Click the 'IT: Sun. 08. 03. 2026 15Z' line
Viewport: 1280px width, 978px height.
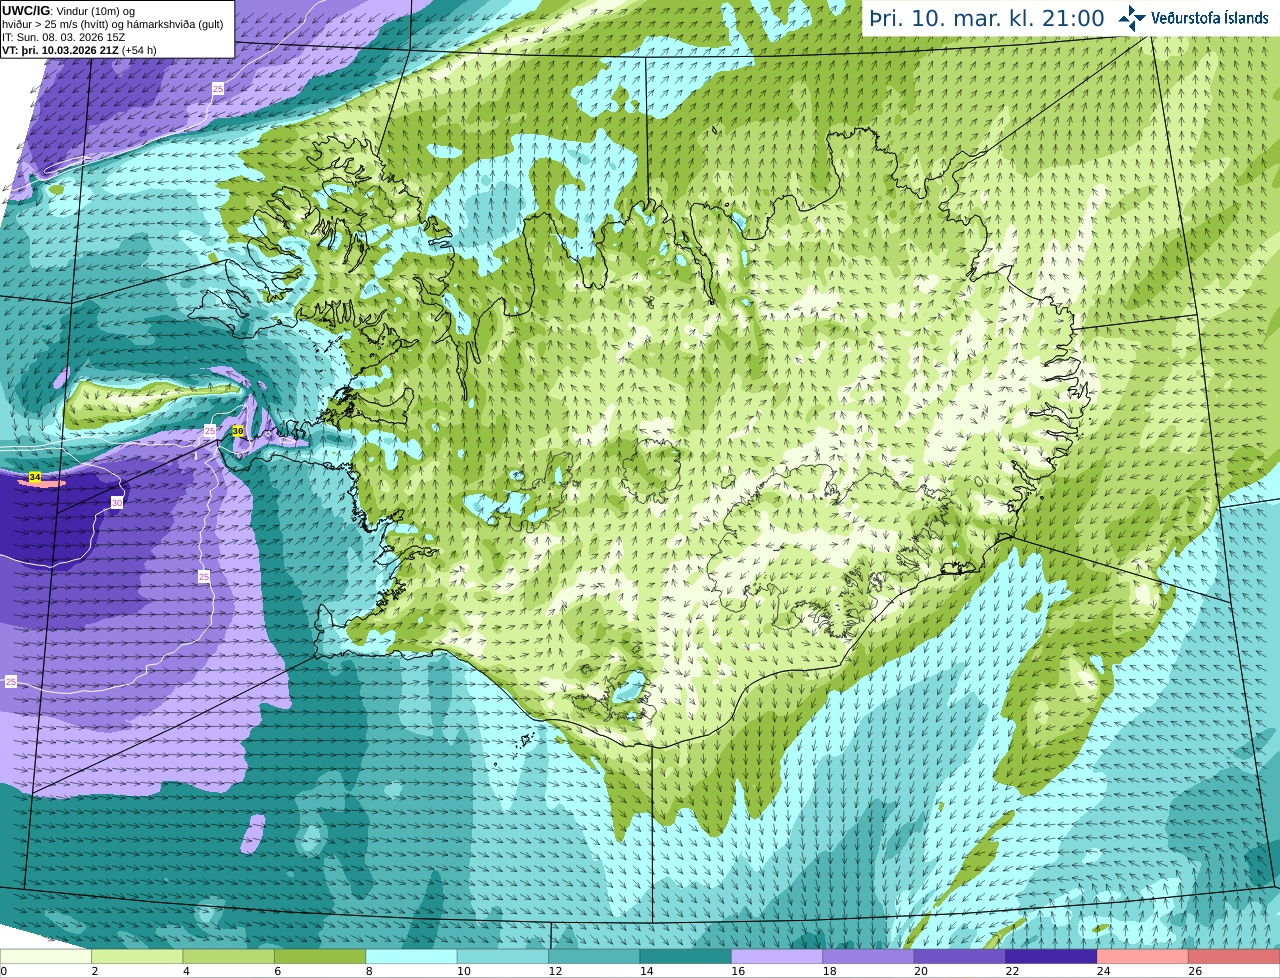coord(63,37)
